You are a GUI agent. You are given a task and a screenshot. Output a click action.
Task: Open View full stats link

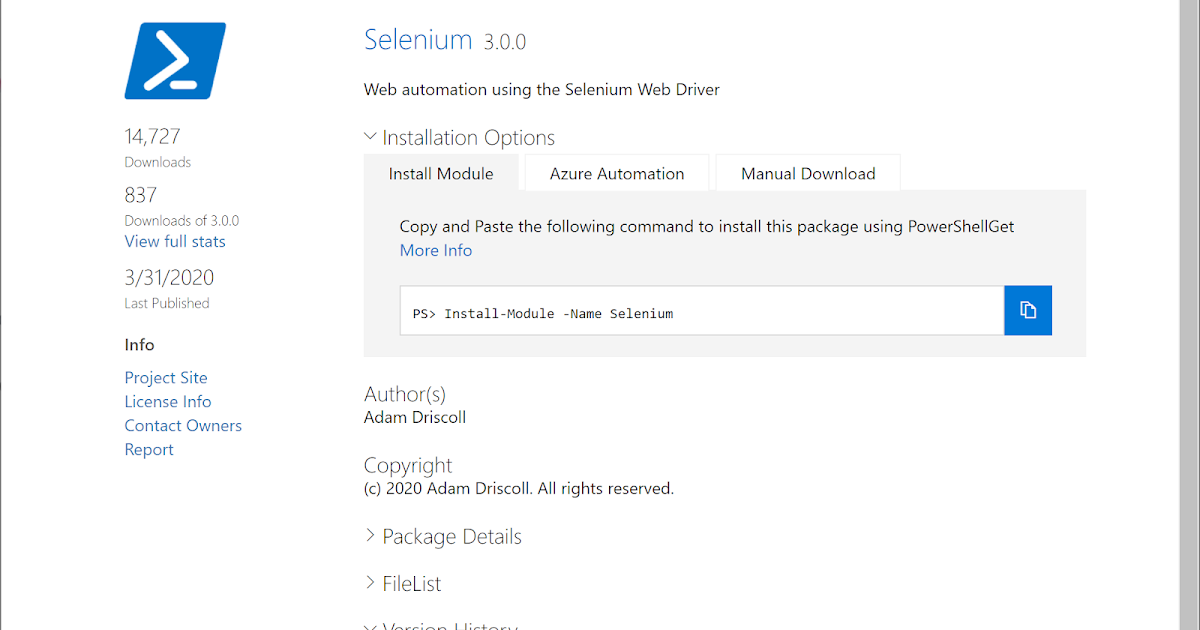pyautogui.click(x=175, y=242)
